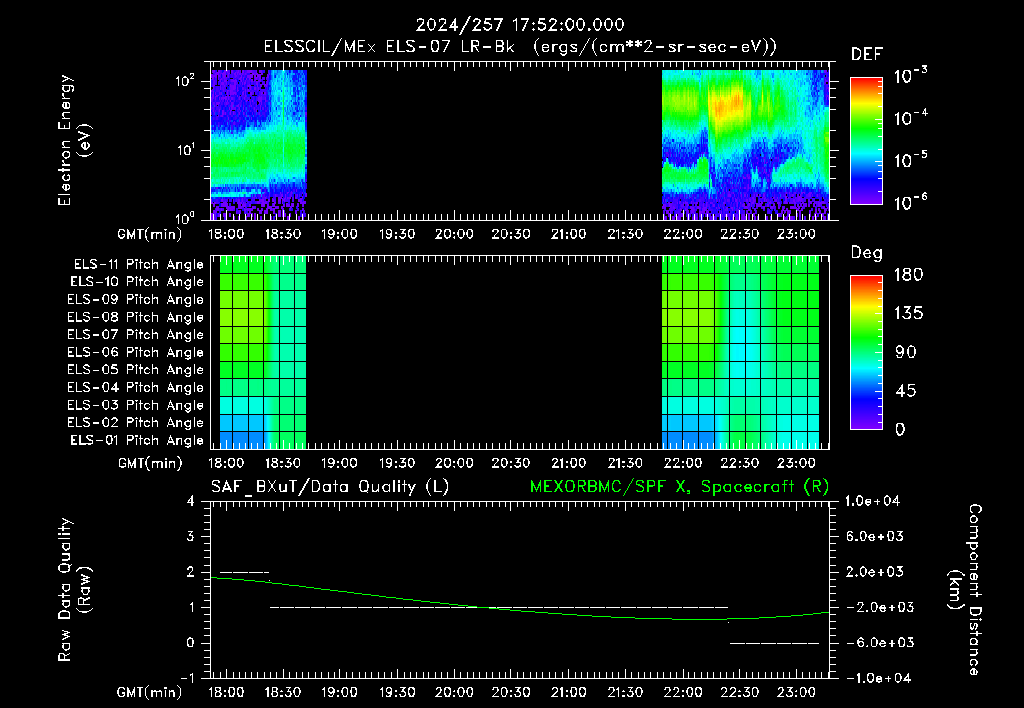The image size is (1024, 708).
Task: Click the green MEXORBMC/SPF X, Spacecraft (R) legend
Action: [x=679, y=487]
